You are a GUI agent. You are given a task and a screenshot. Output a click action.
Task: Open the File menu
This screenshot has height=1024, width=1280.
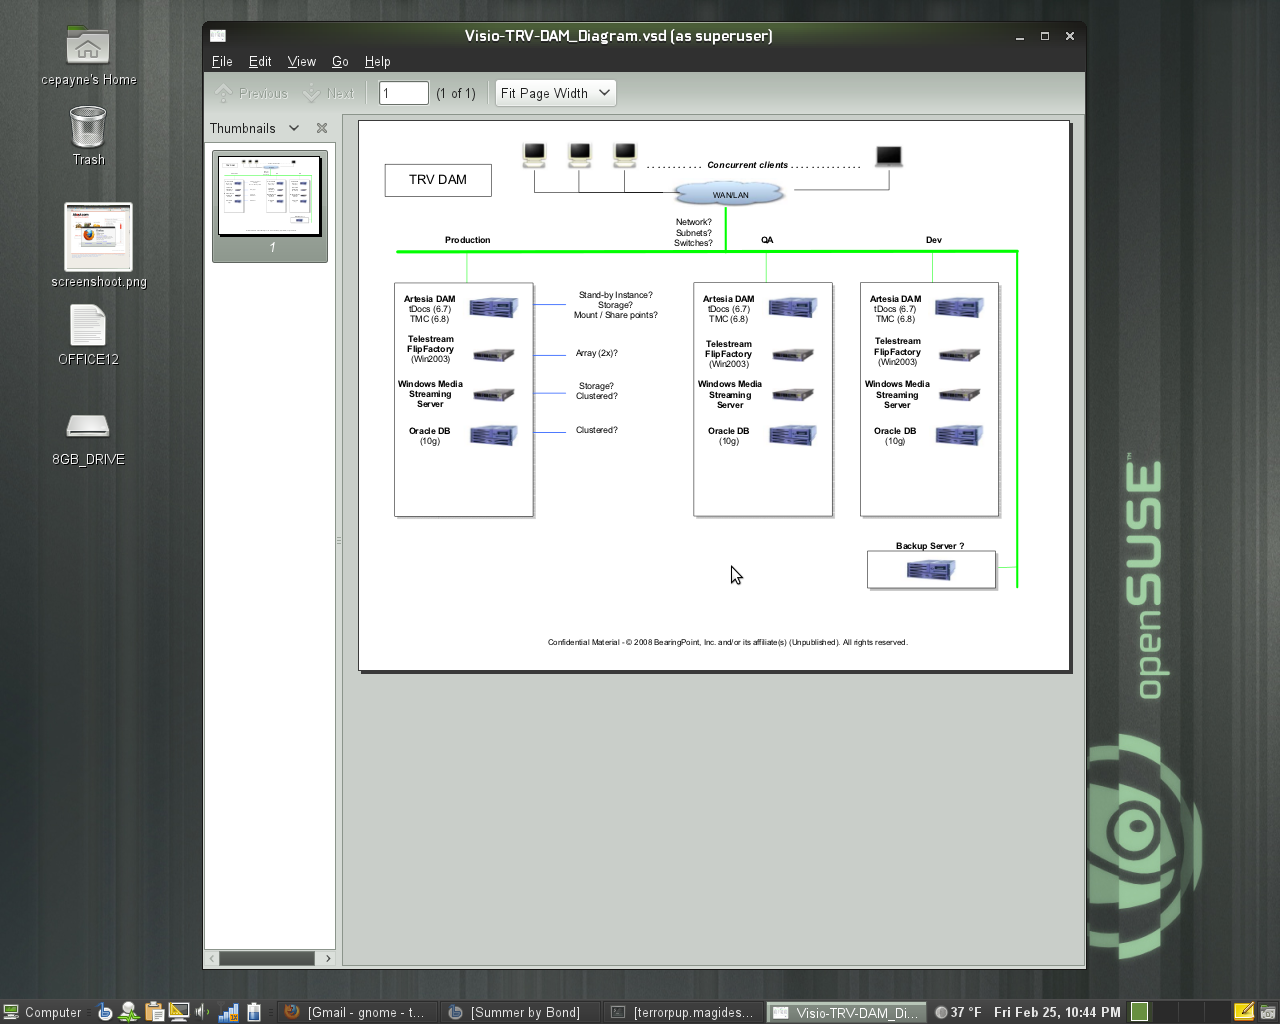coord(222,62)
